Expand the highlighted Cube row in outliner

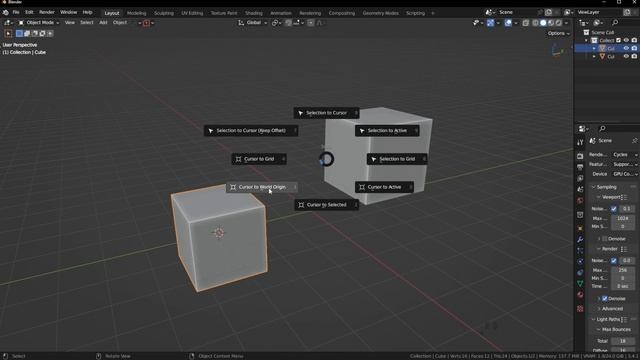click(x=594, y=48)
